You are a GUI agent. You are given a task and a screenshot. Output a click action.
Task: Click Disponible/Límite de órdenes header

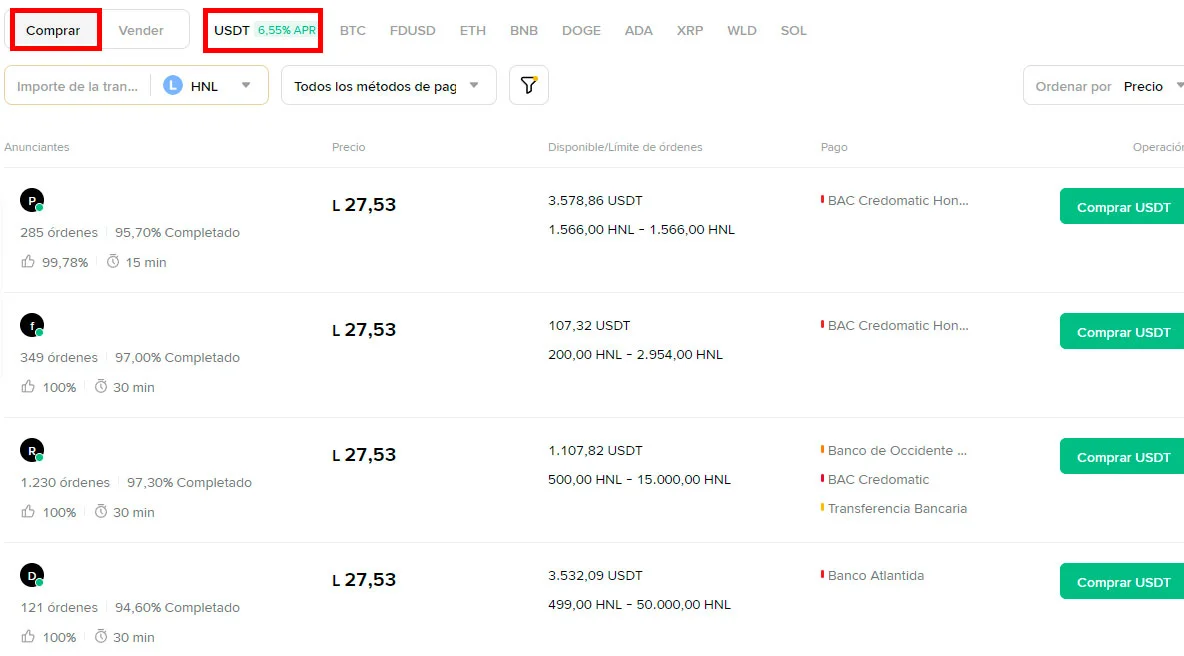624,147
